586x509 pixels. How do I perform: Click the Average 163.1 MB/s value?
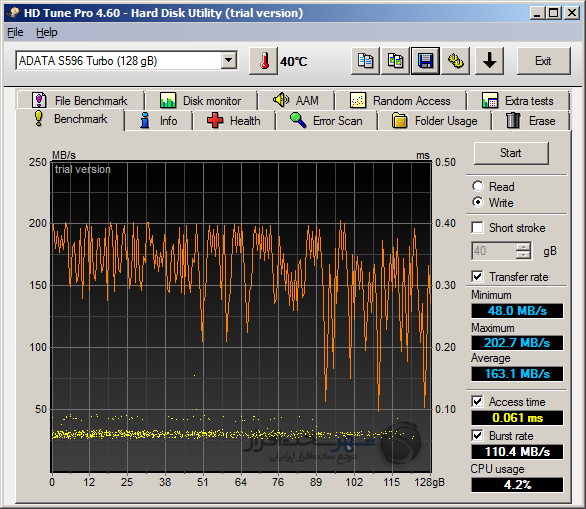(x=517, y=374)
